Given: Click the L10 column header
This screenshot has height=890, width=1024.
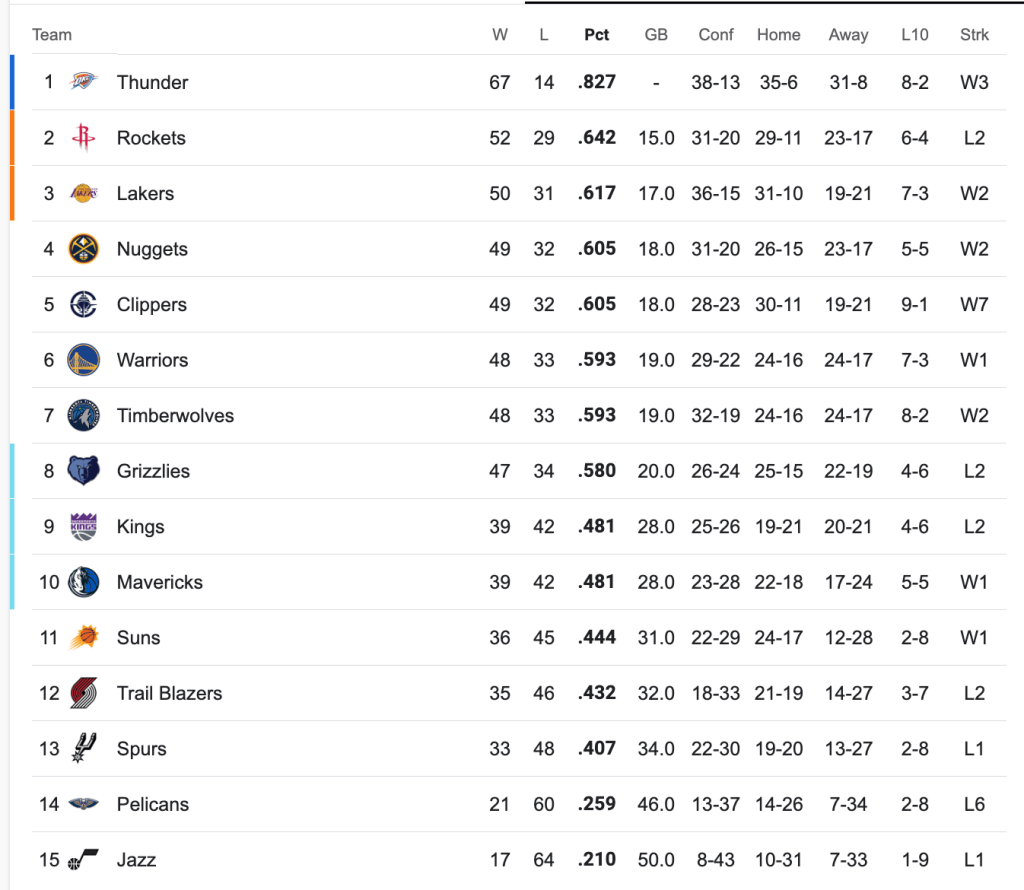Looking at the screenshot, I should coord(914,35).
